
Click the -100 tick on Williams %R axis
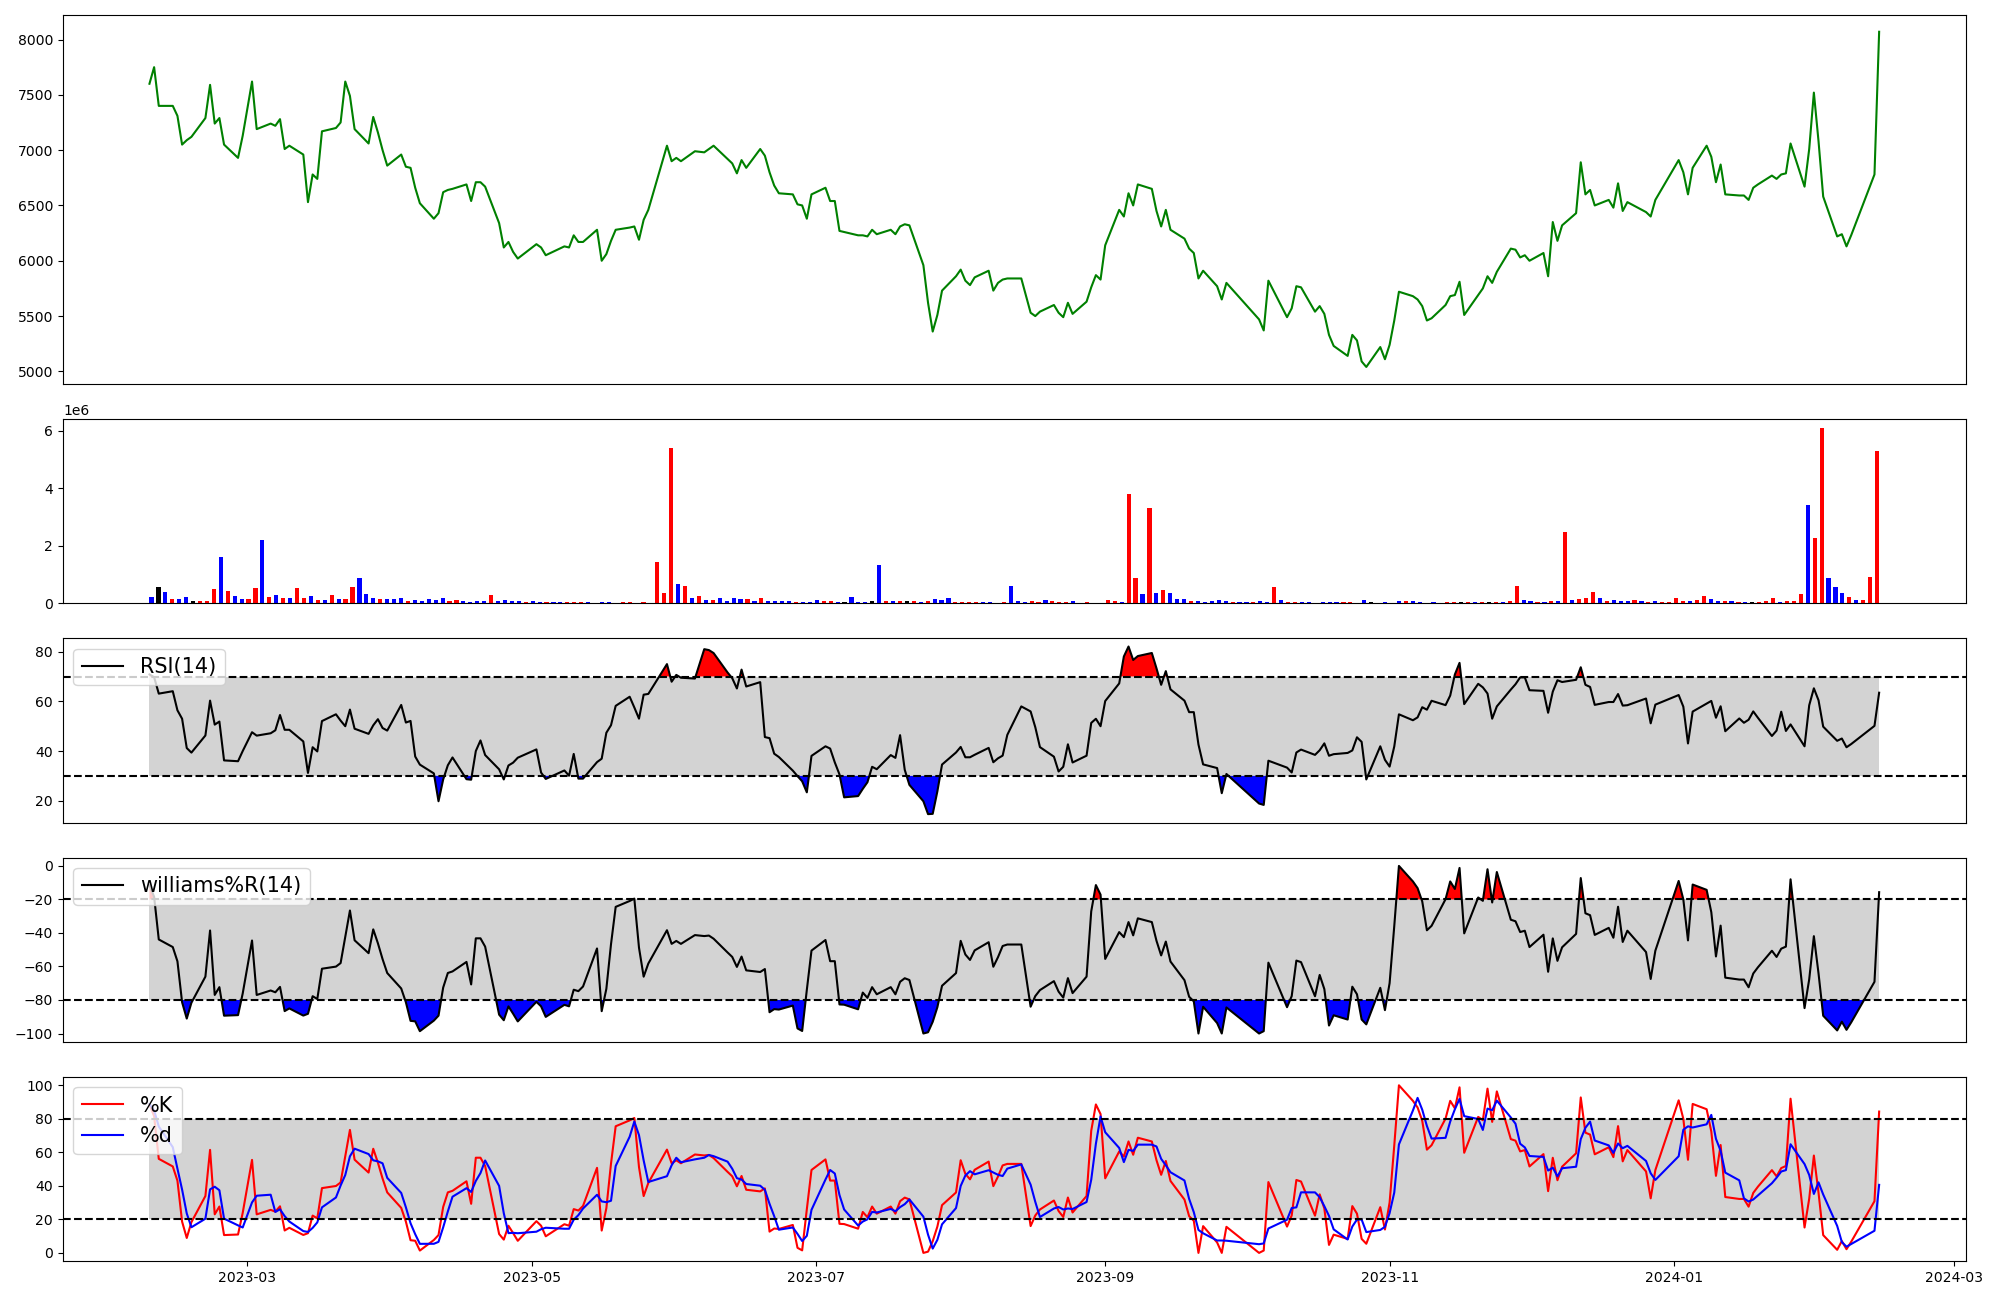point(33,1034)
